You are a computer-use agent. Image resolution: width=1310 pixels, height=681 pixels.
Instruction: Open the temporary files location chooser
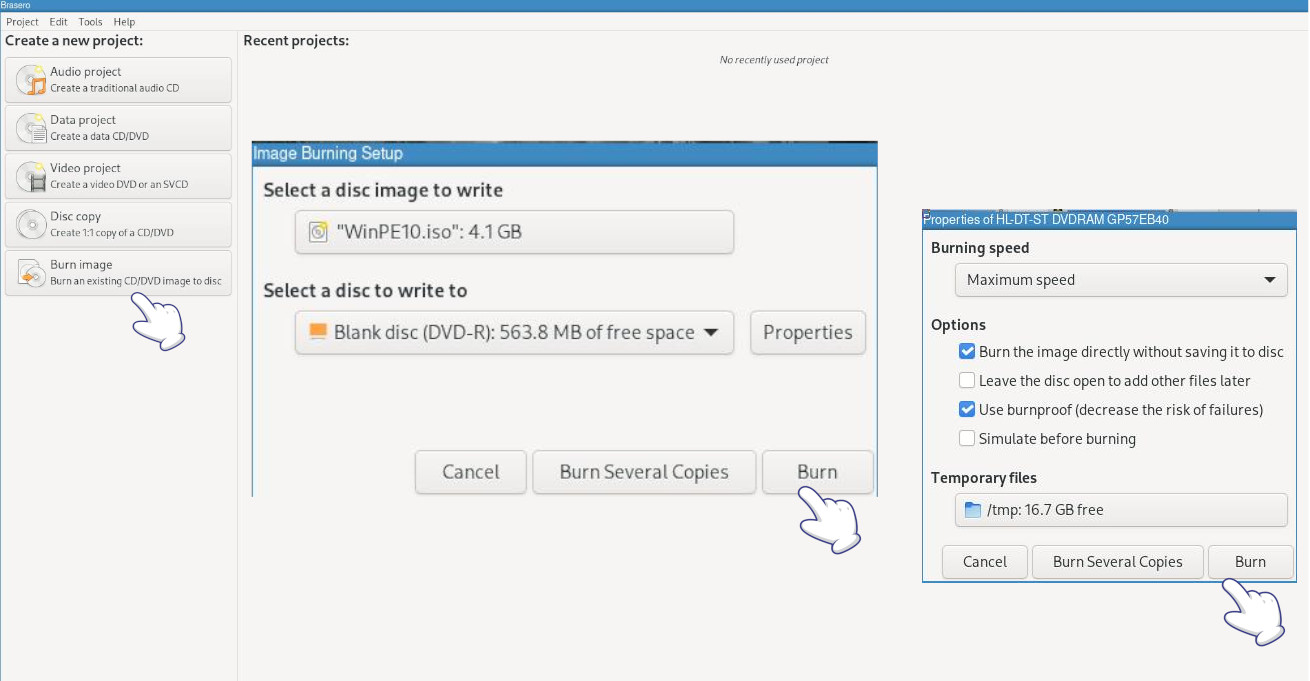pyautogui.click(x=1121, y=510)
